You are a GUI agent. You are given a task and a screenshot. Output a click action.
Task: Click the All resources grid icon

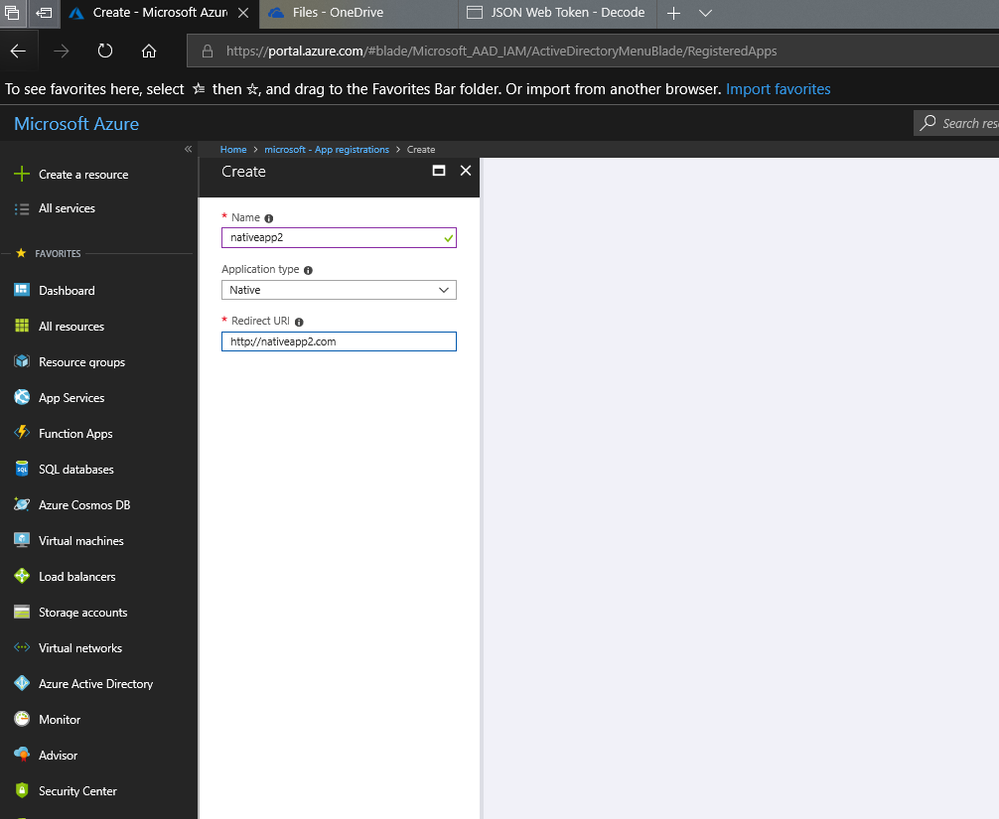pos(22,326)
